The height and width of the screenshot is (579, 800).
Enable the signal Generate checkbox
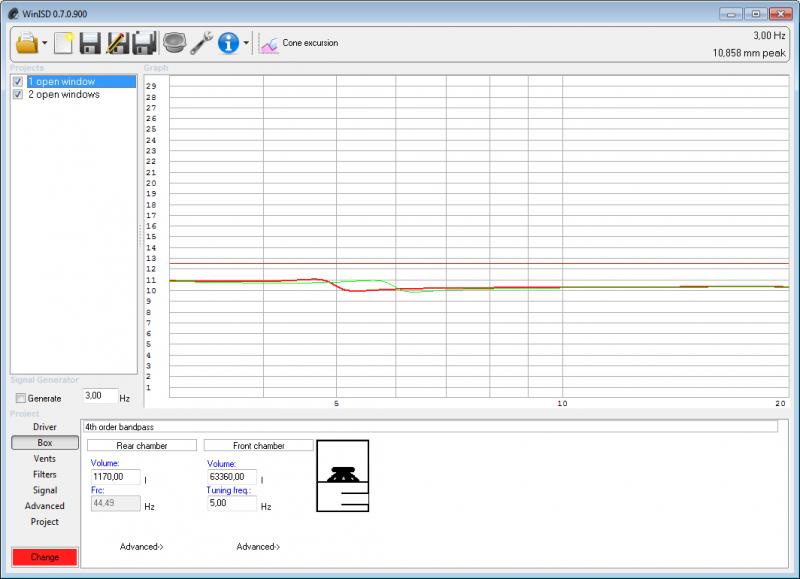[x=21, y=398]
